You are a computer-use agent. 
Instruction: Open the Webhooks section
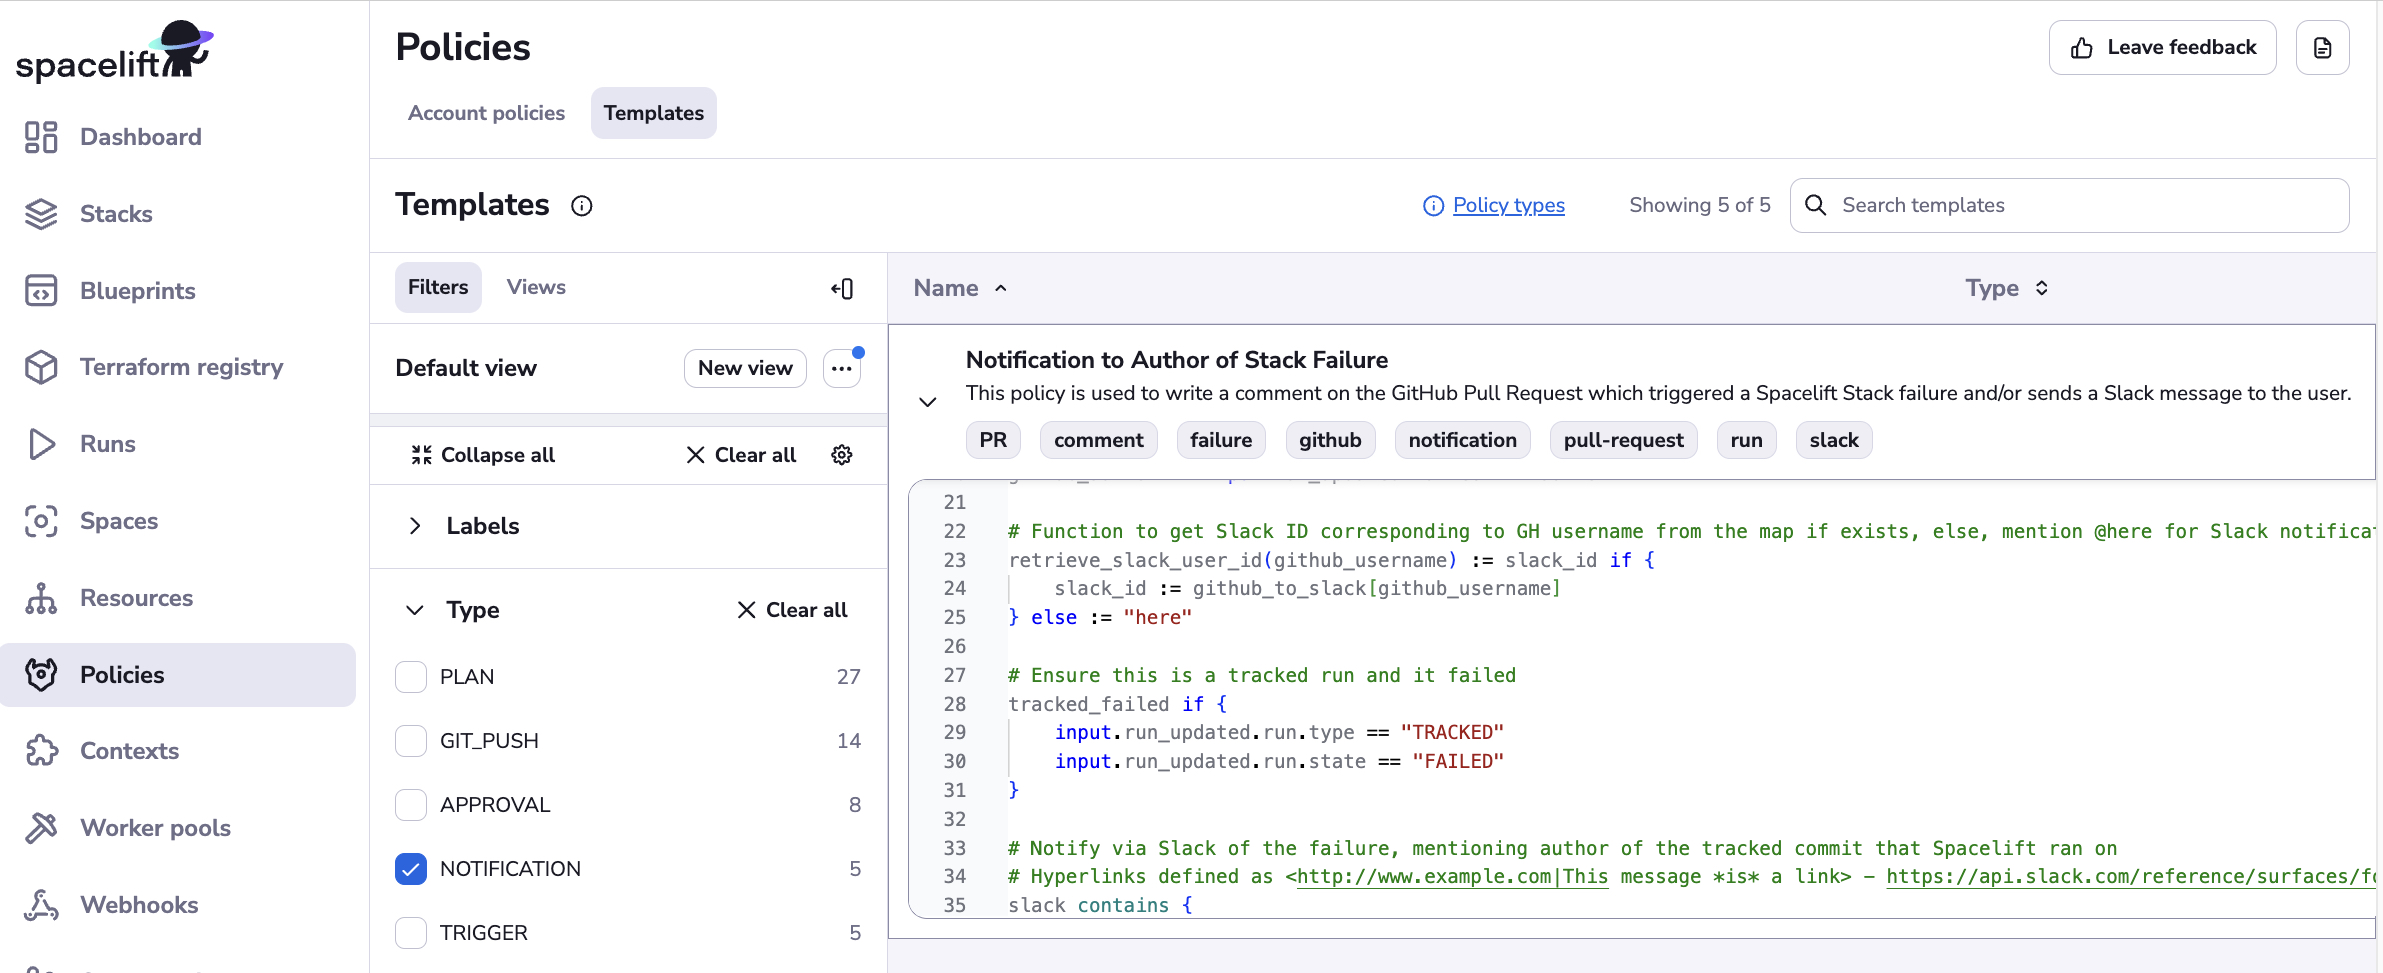pos(141,905)
